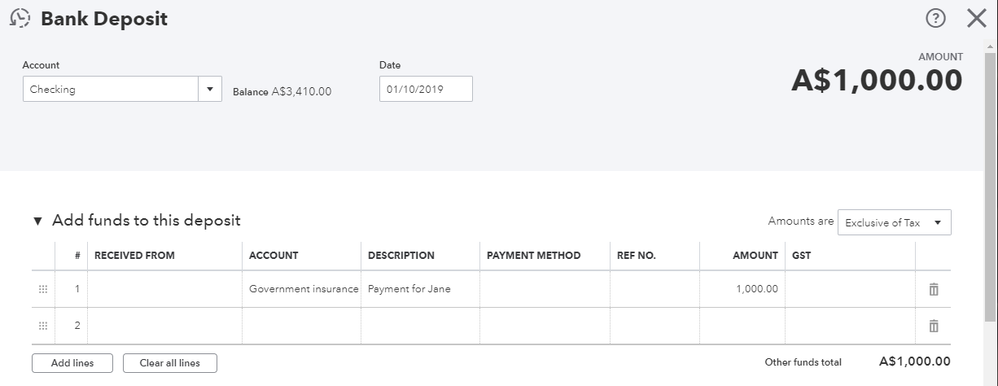
Task: Close the Bank Deposit window
Action: pyautogui.click(x=976, y=18)
